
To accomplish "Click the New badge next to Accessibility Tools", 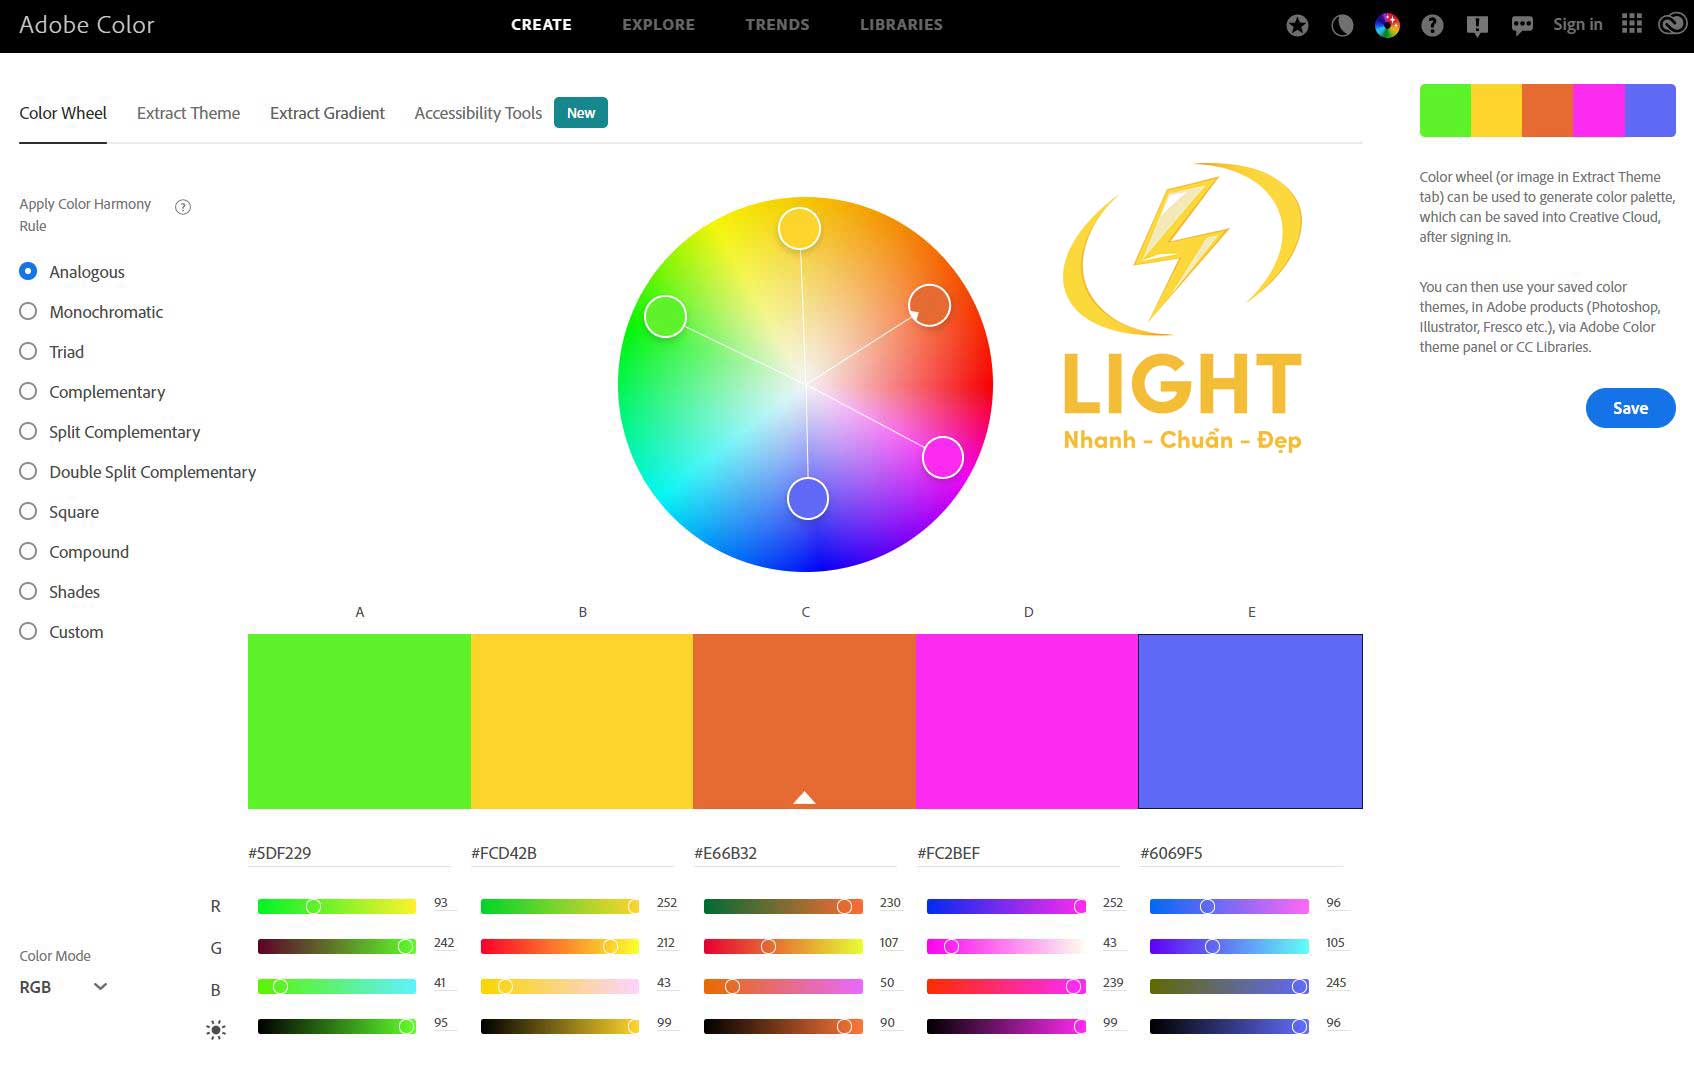I will point(581,113).
